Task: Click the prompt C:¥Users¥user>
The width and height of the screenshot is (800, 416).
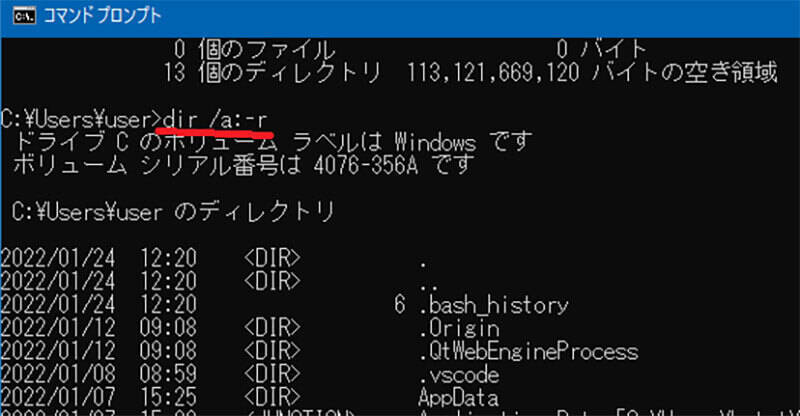Action: [82, 120]
